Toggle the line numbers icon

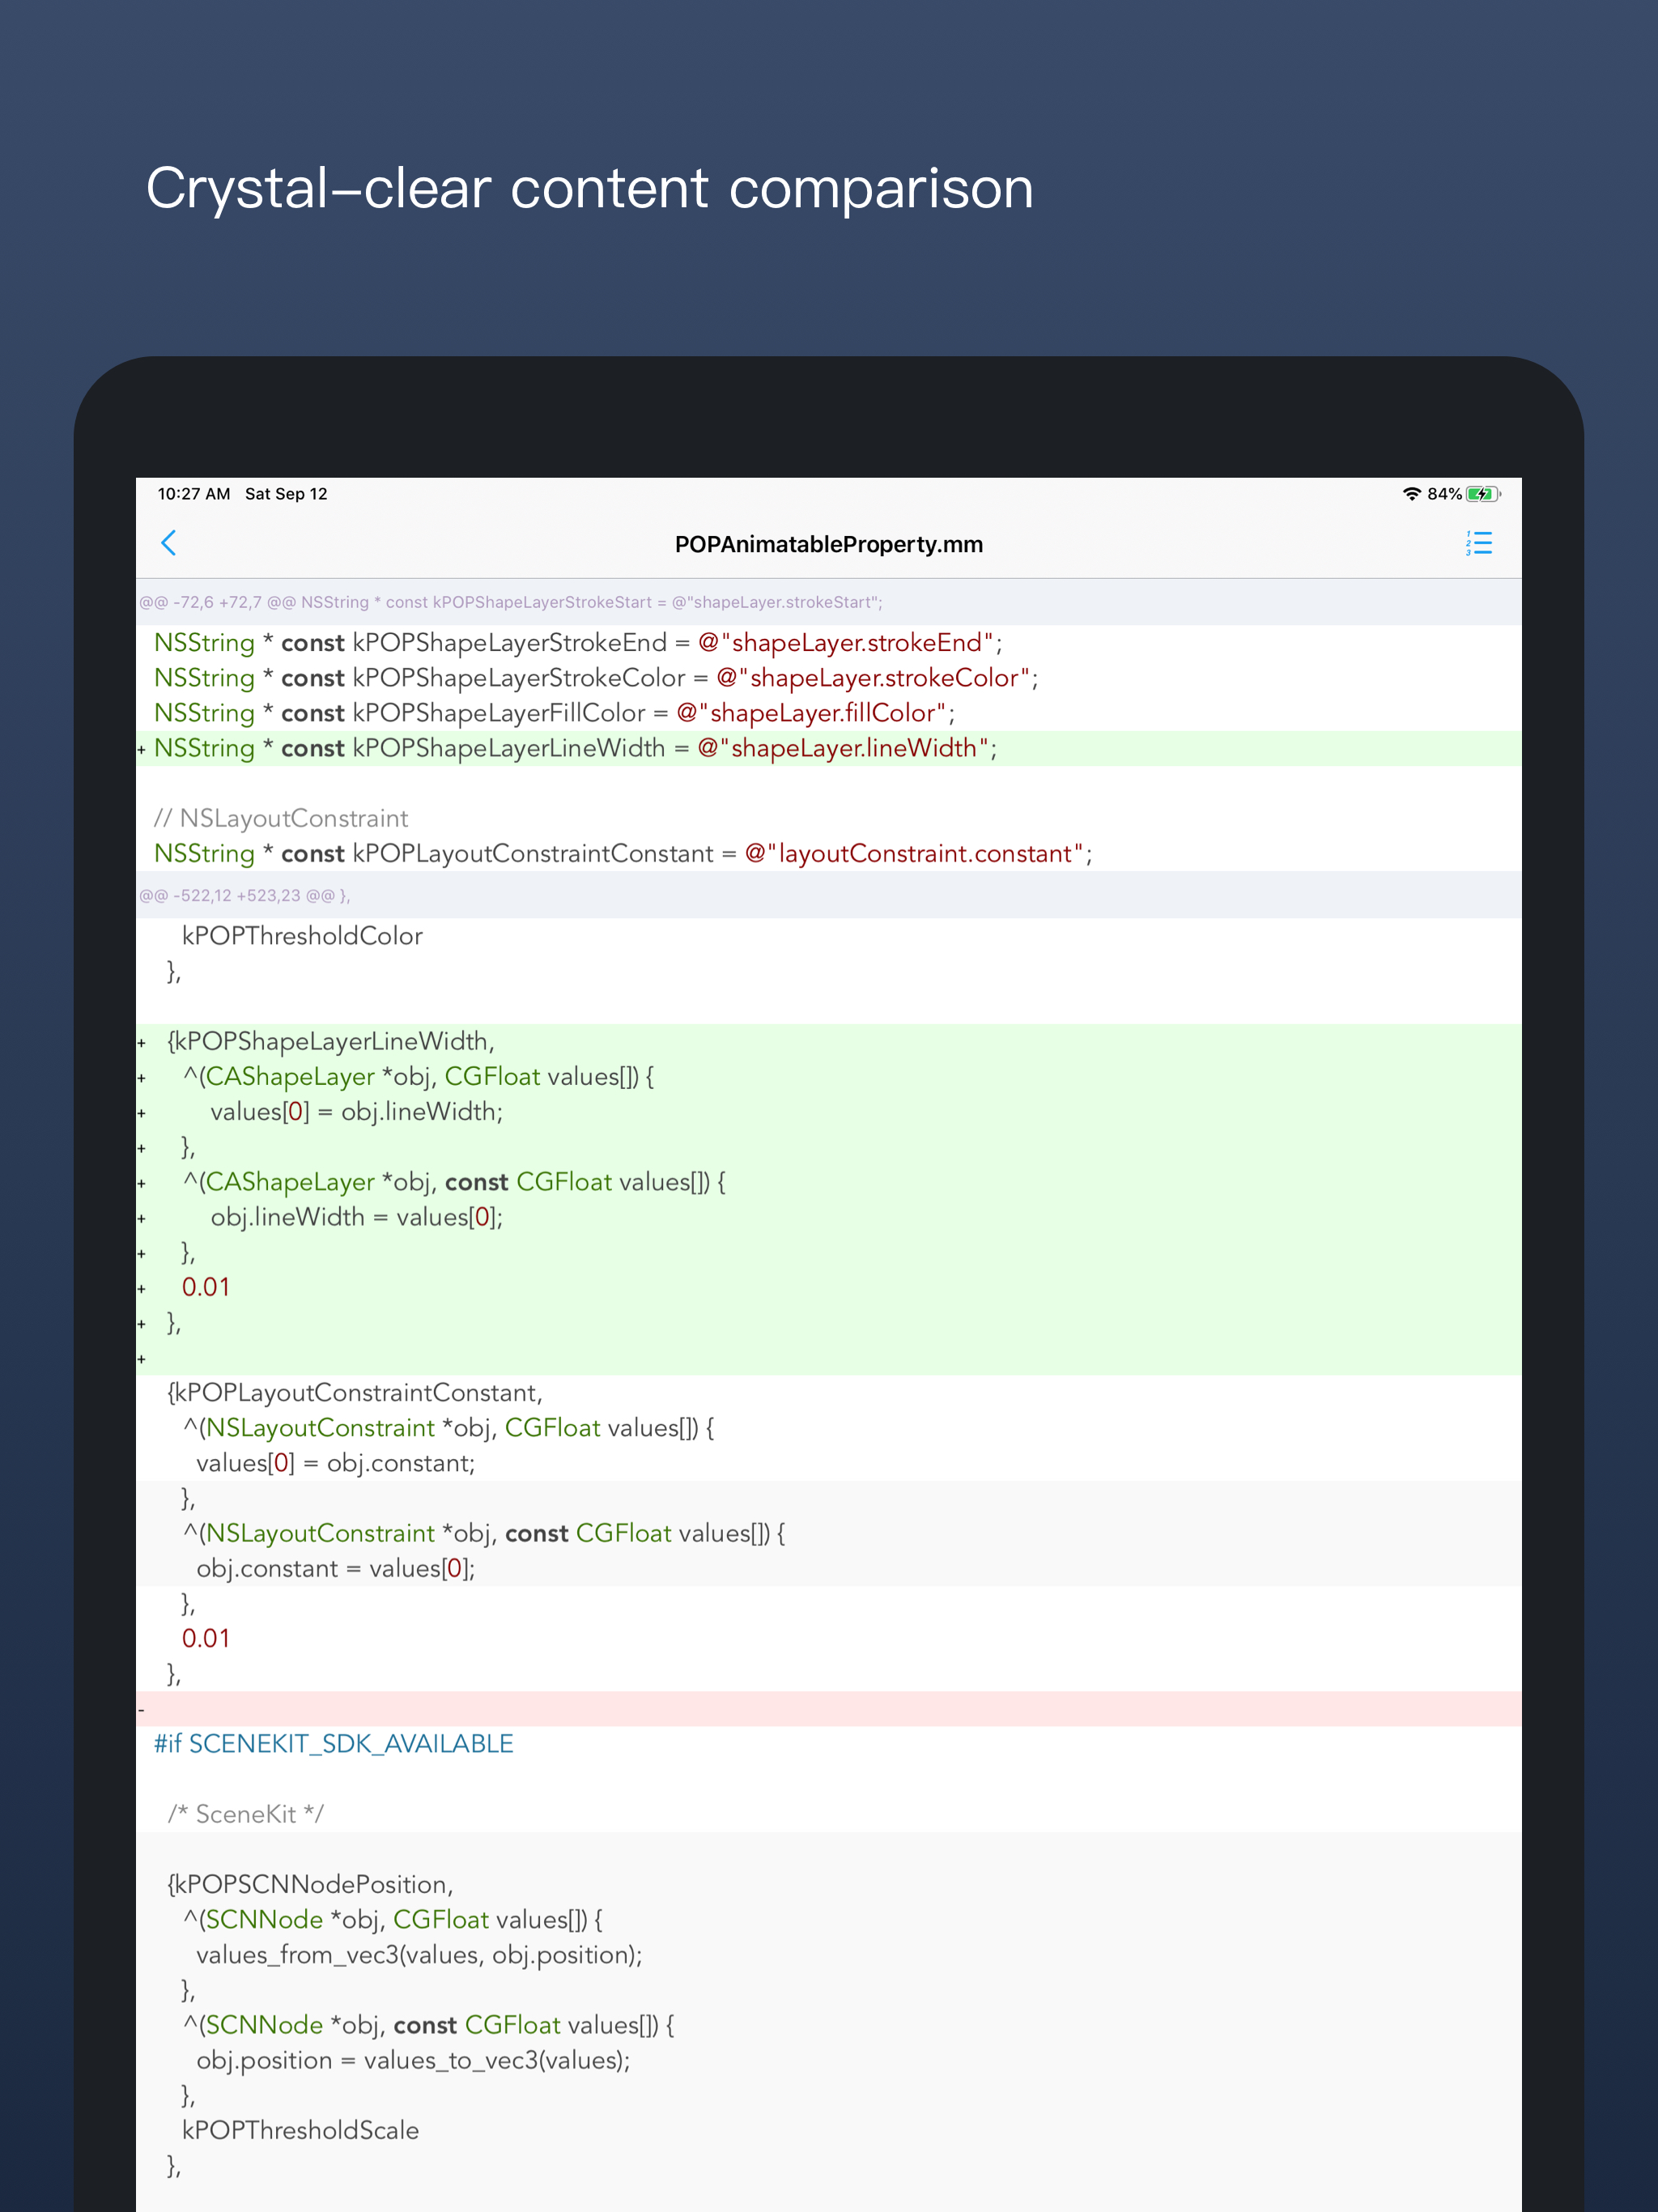1478,543
